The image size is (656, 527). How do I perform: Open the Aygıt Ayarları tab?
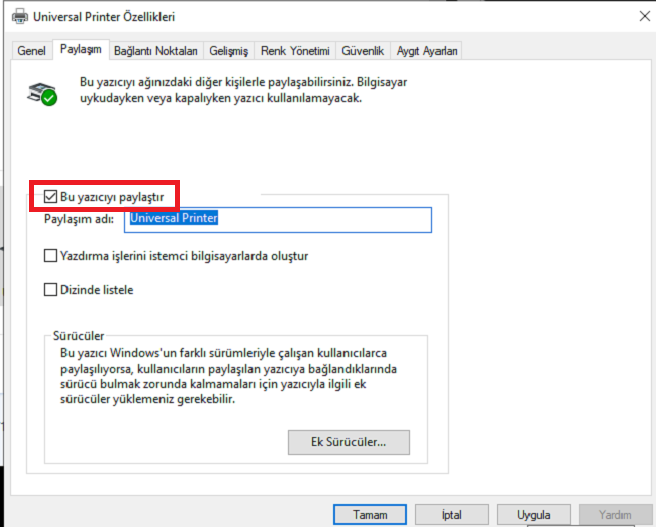(x=427, y=51)
